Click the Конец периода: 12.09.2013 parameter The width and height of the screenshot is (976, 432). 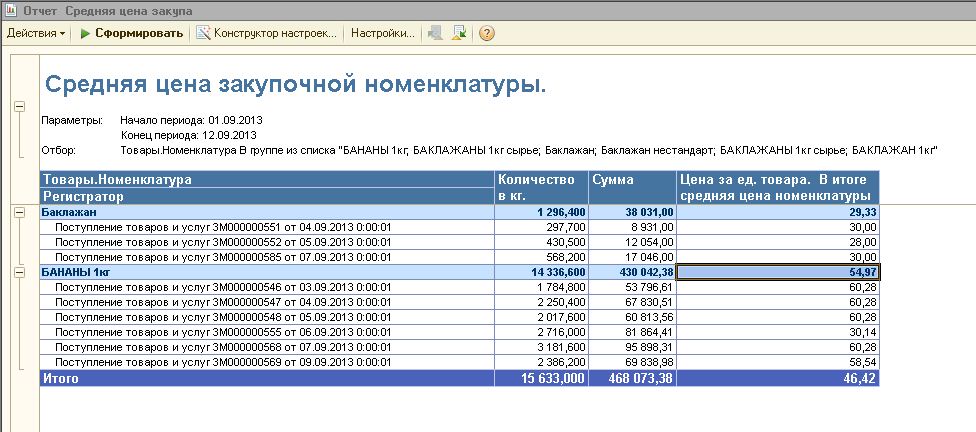[x=189, y=134]
